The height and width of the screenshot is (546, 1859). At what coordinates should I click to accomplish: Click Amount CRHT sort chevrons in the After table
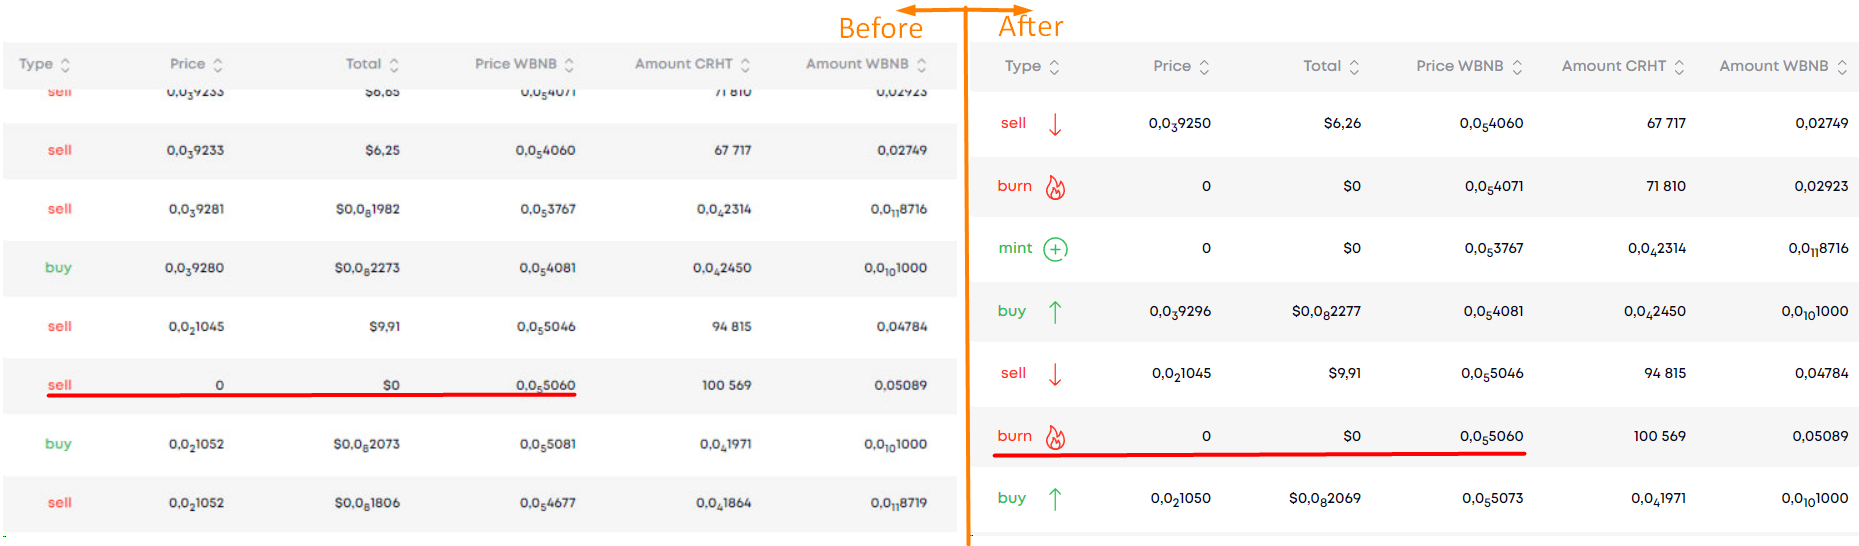click(x=1679, y=67)
